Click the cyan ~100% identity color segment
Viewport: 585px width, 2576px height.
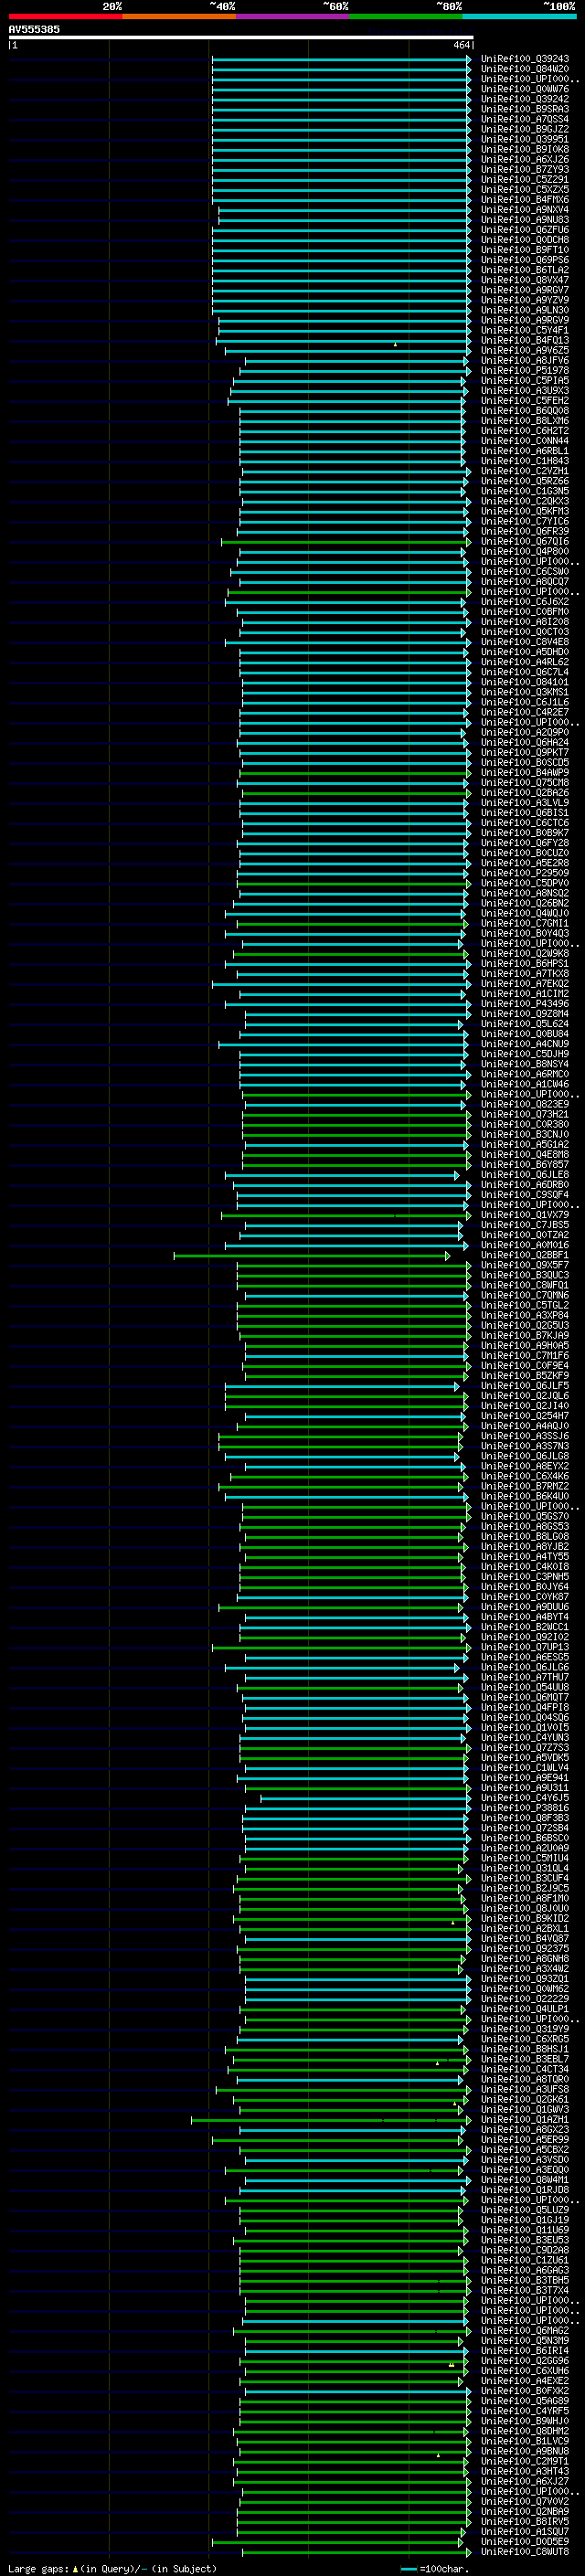520,16
